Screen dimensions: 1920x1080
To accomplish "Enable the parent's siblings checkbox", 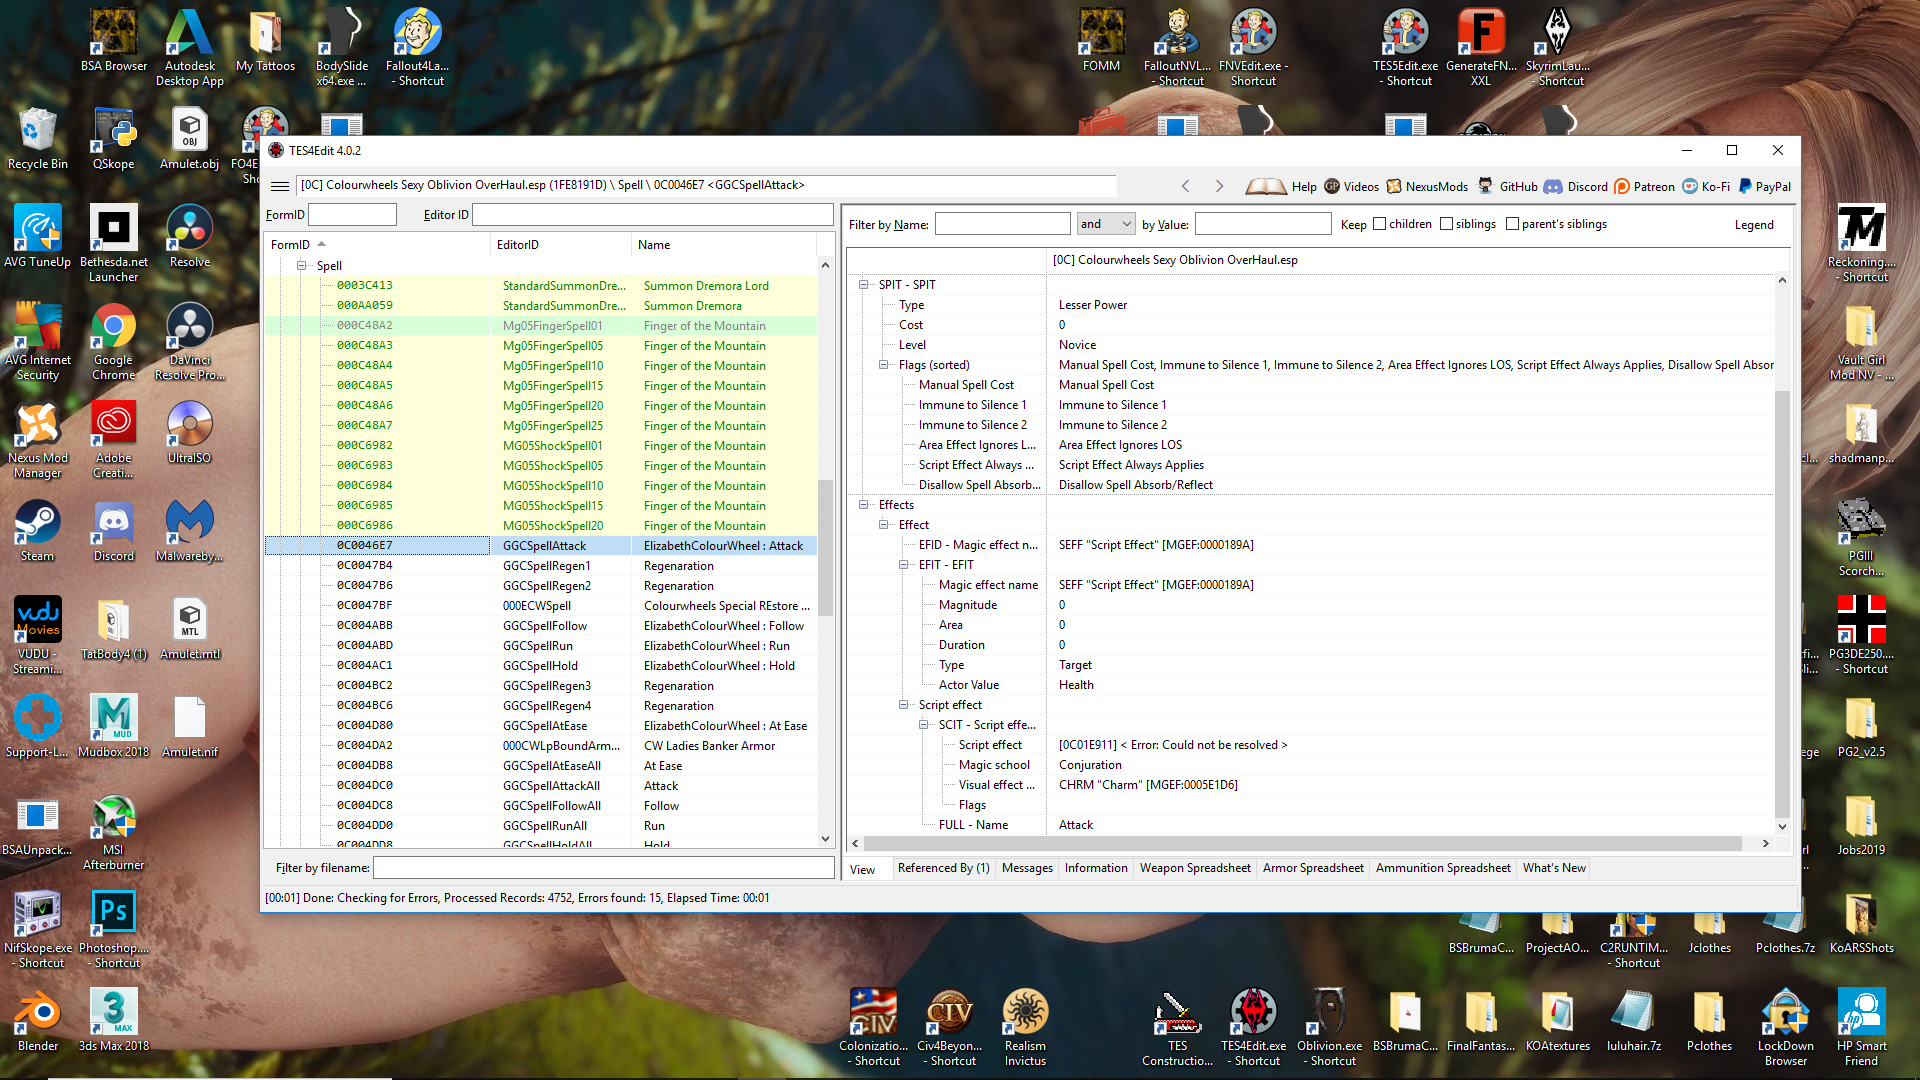I will click(x=1513, y=224).
